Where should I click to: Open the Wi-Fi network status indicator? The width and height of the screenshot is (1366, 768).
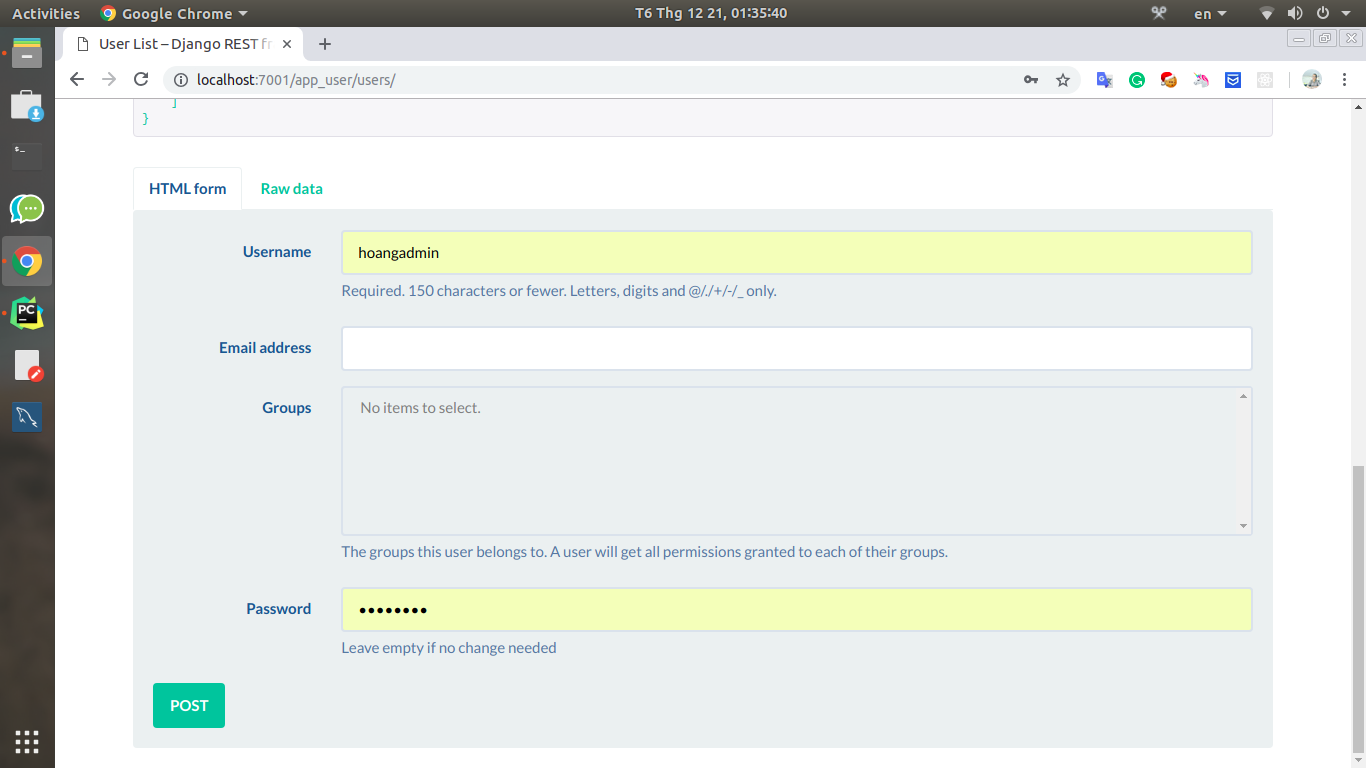tap(1267, 13)
